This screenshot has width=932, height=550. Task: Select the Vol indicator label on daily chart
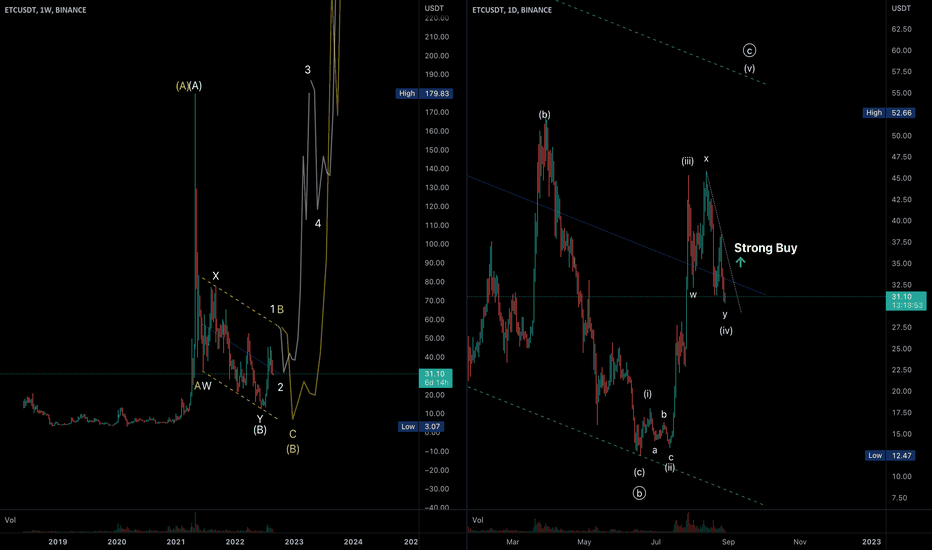(x=477, y=520)
